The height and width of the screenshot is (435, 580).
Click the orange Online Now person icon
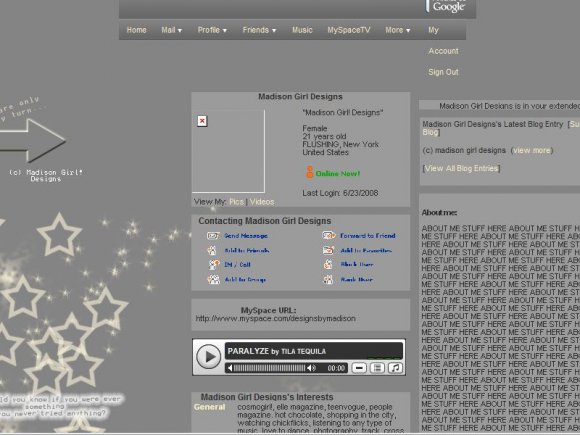pyautogui.click(x=310, y=172)
